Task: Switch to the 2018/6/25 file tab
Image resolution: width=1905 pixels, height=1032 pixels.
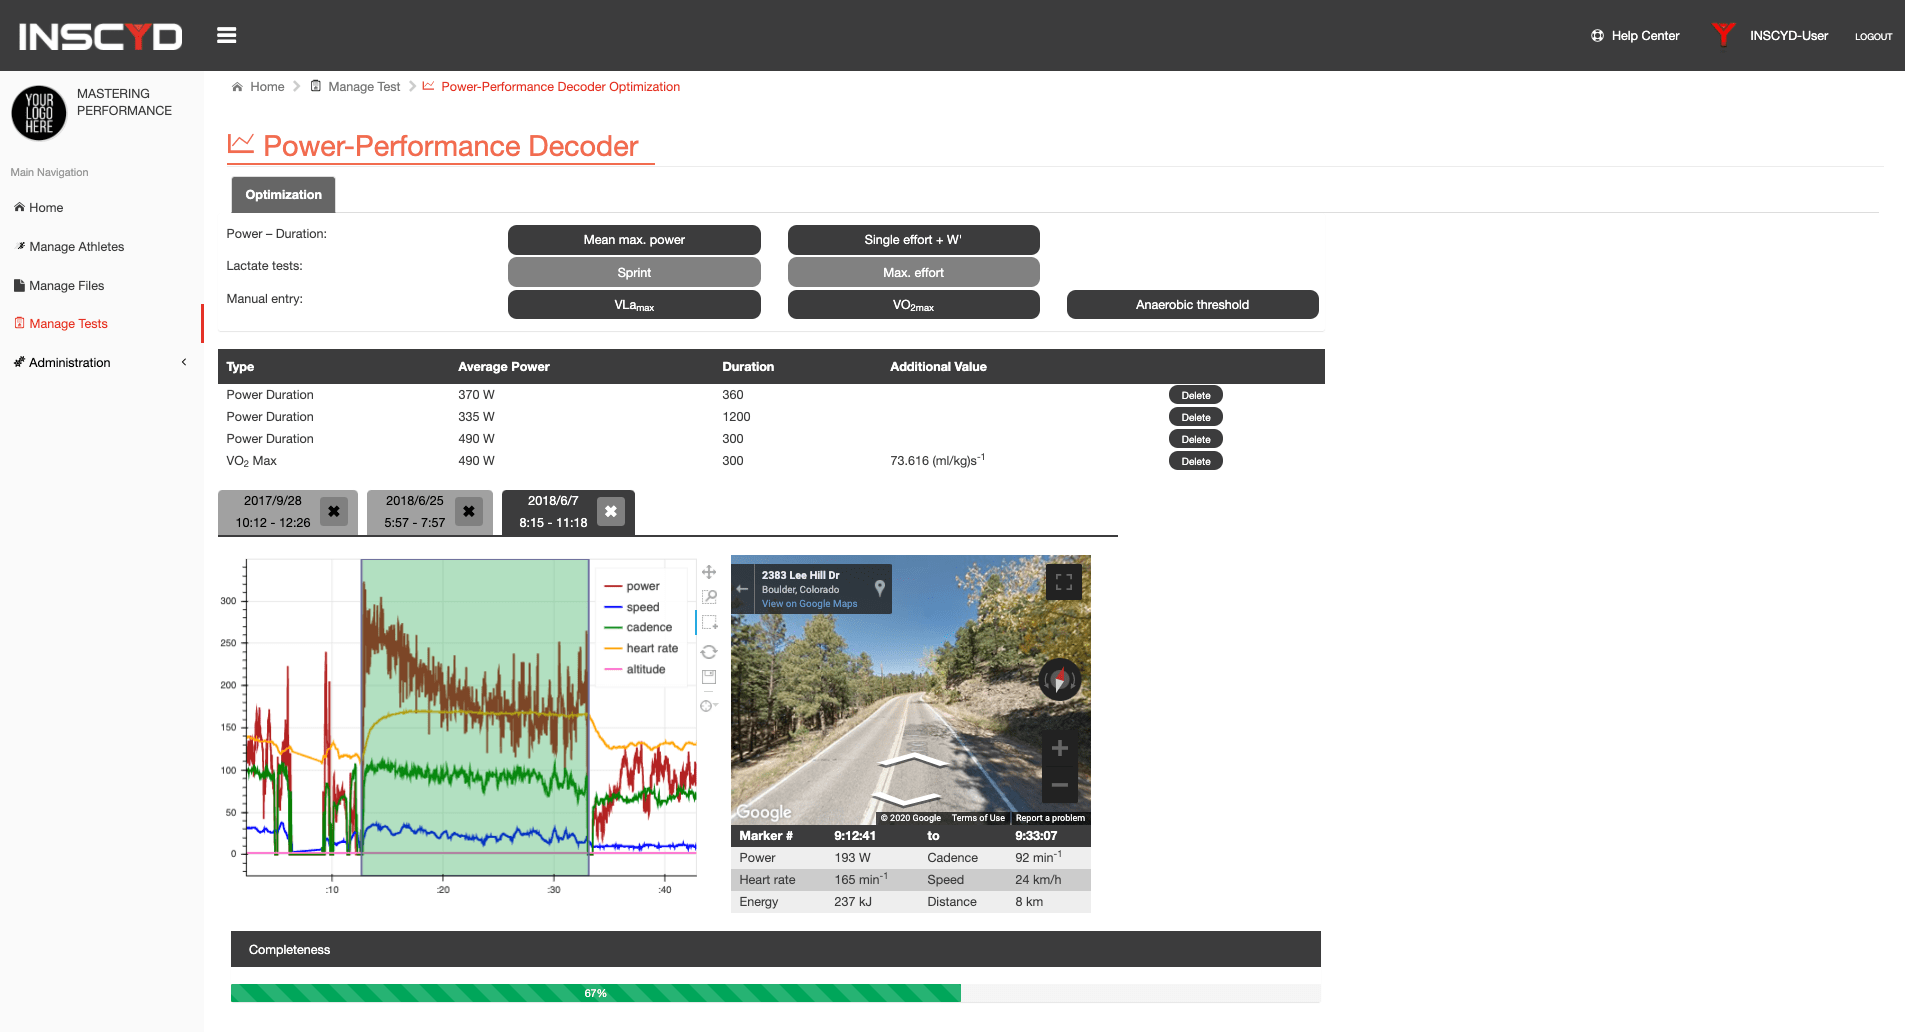Action: pyautogui.click(x=415, y=512)
